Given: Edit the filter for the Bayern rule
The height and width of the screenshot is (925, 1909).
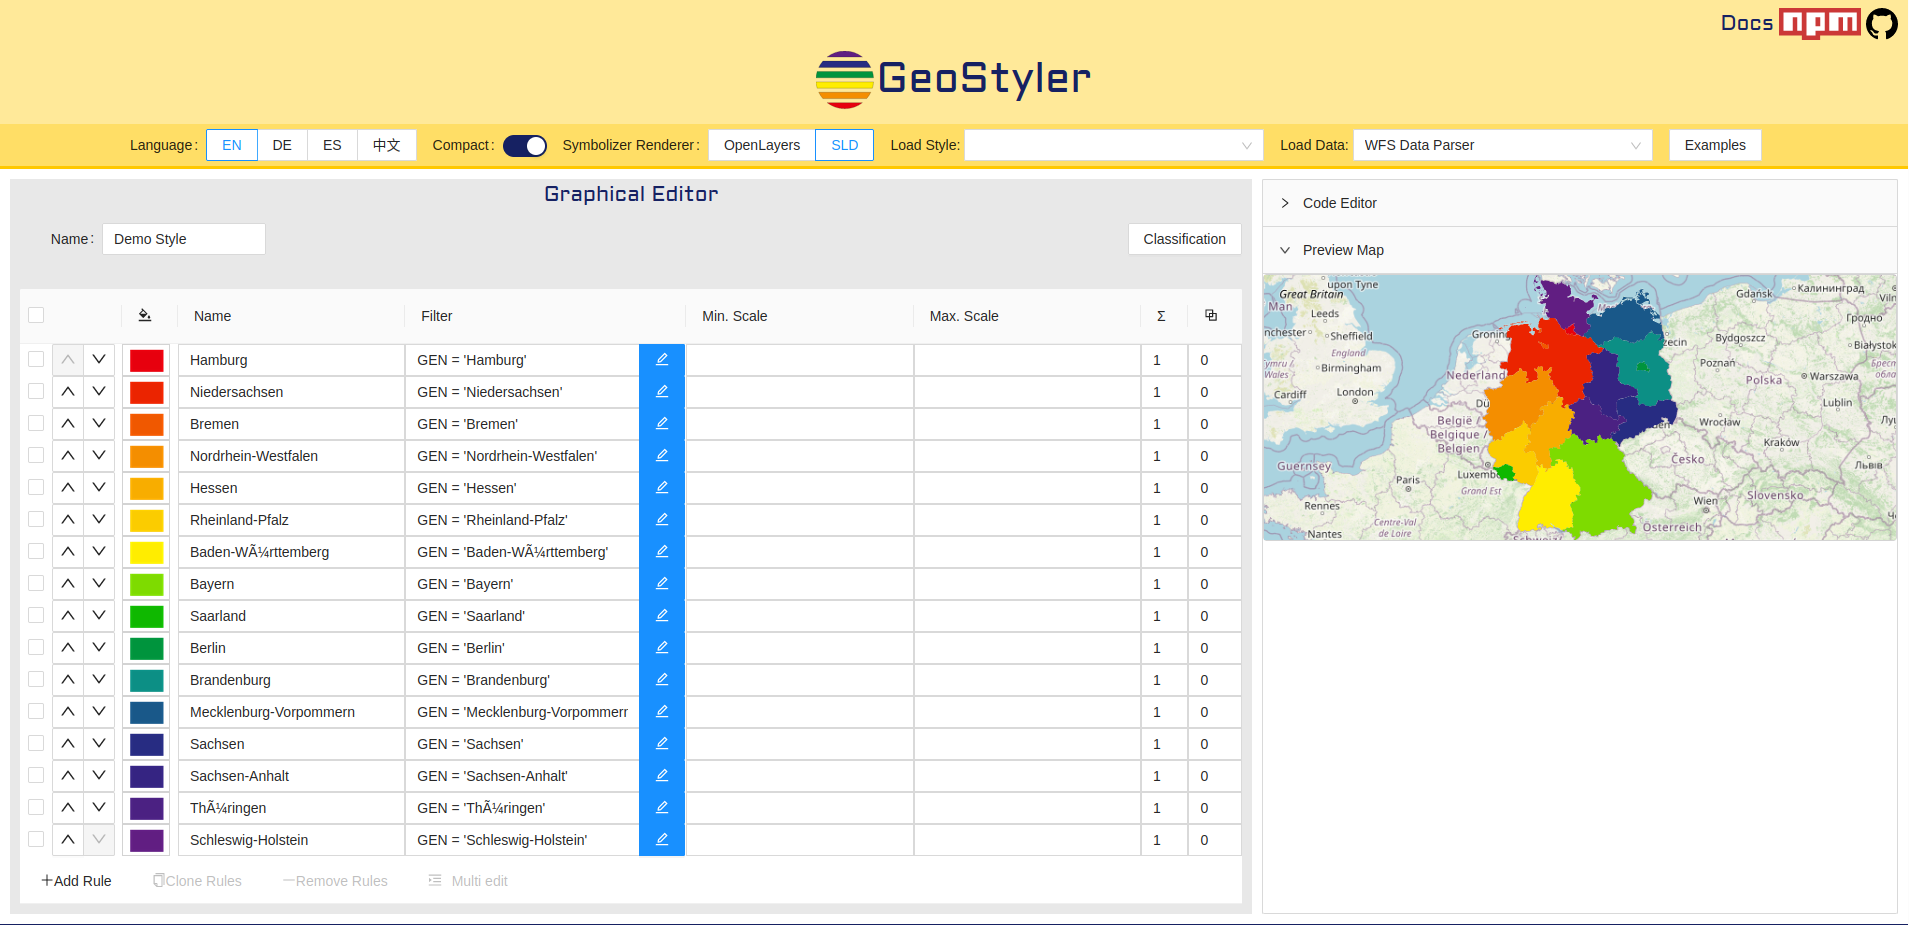Looking at the screenshot, I should coord(661,584).
